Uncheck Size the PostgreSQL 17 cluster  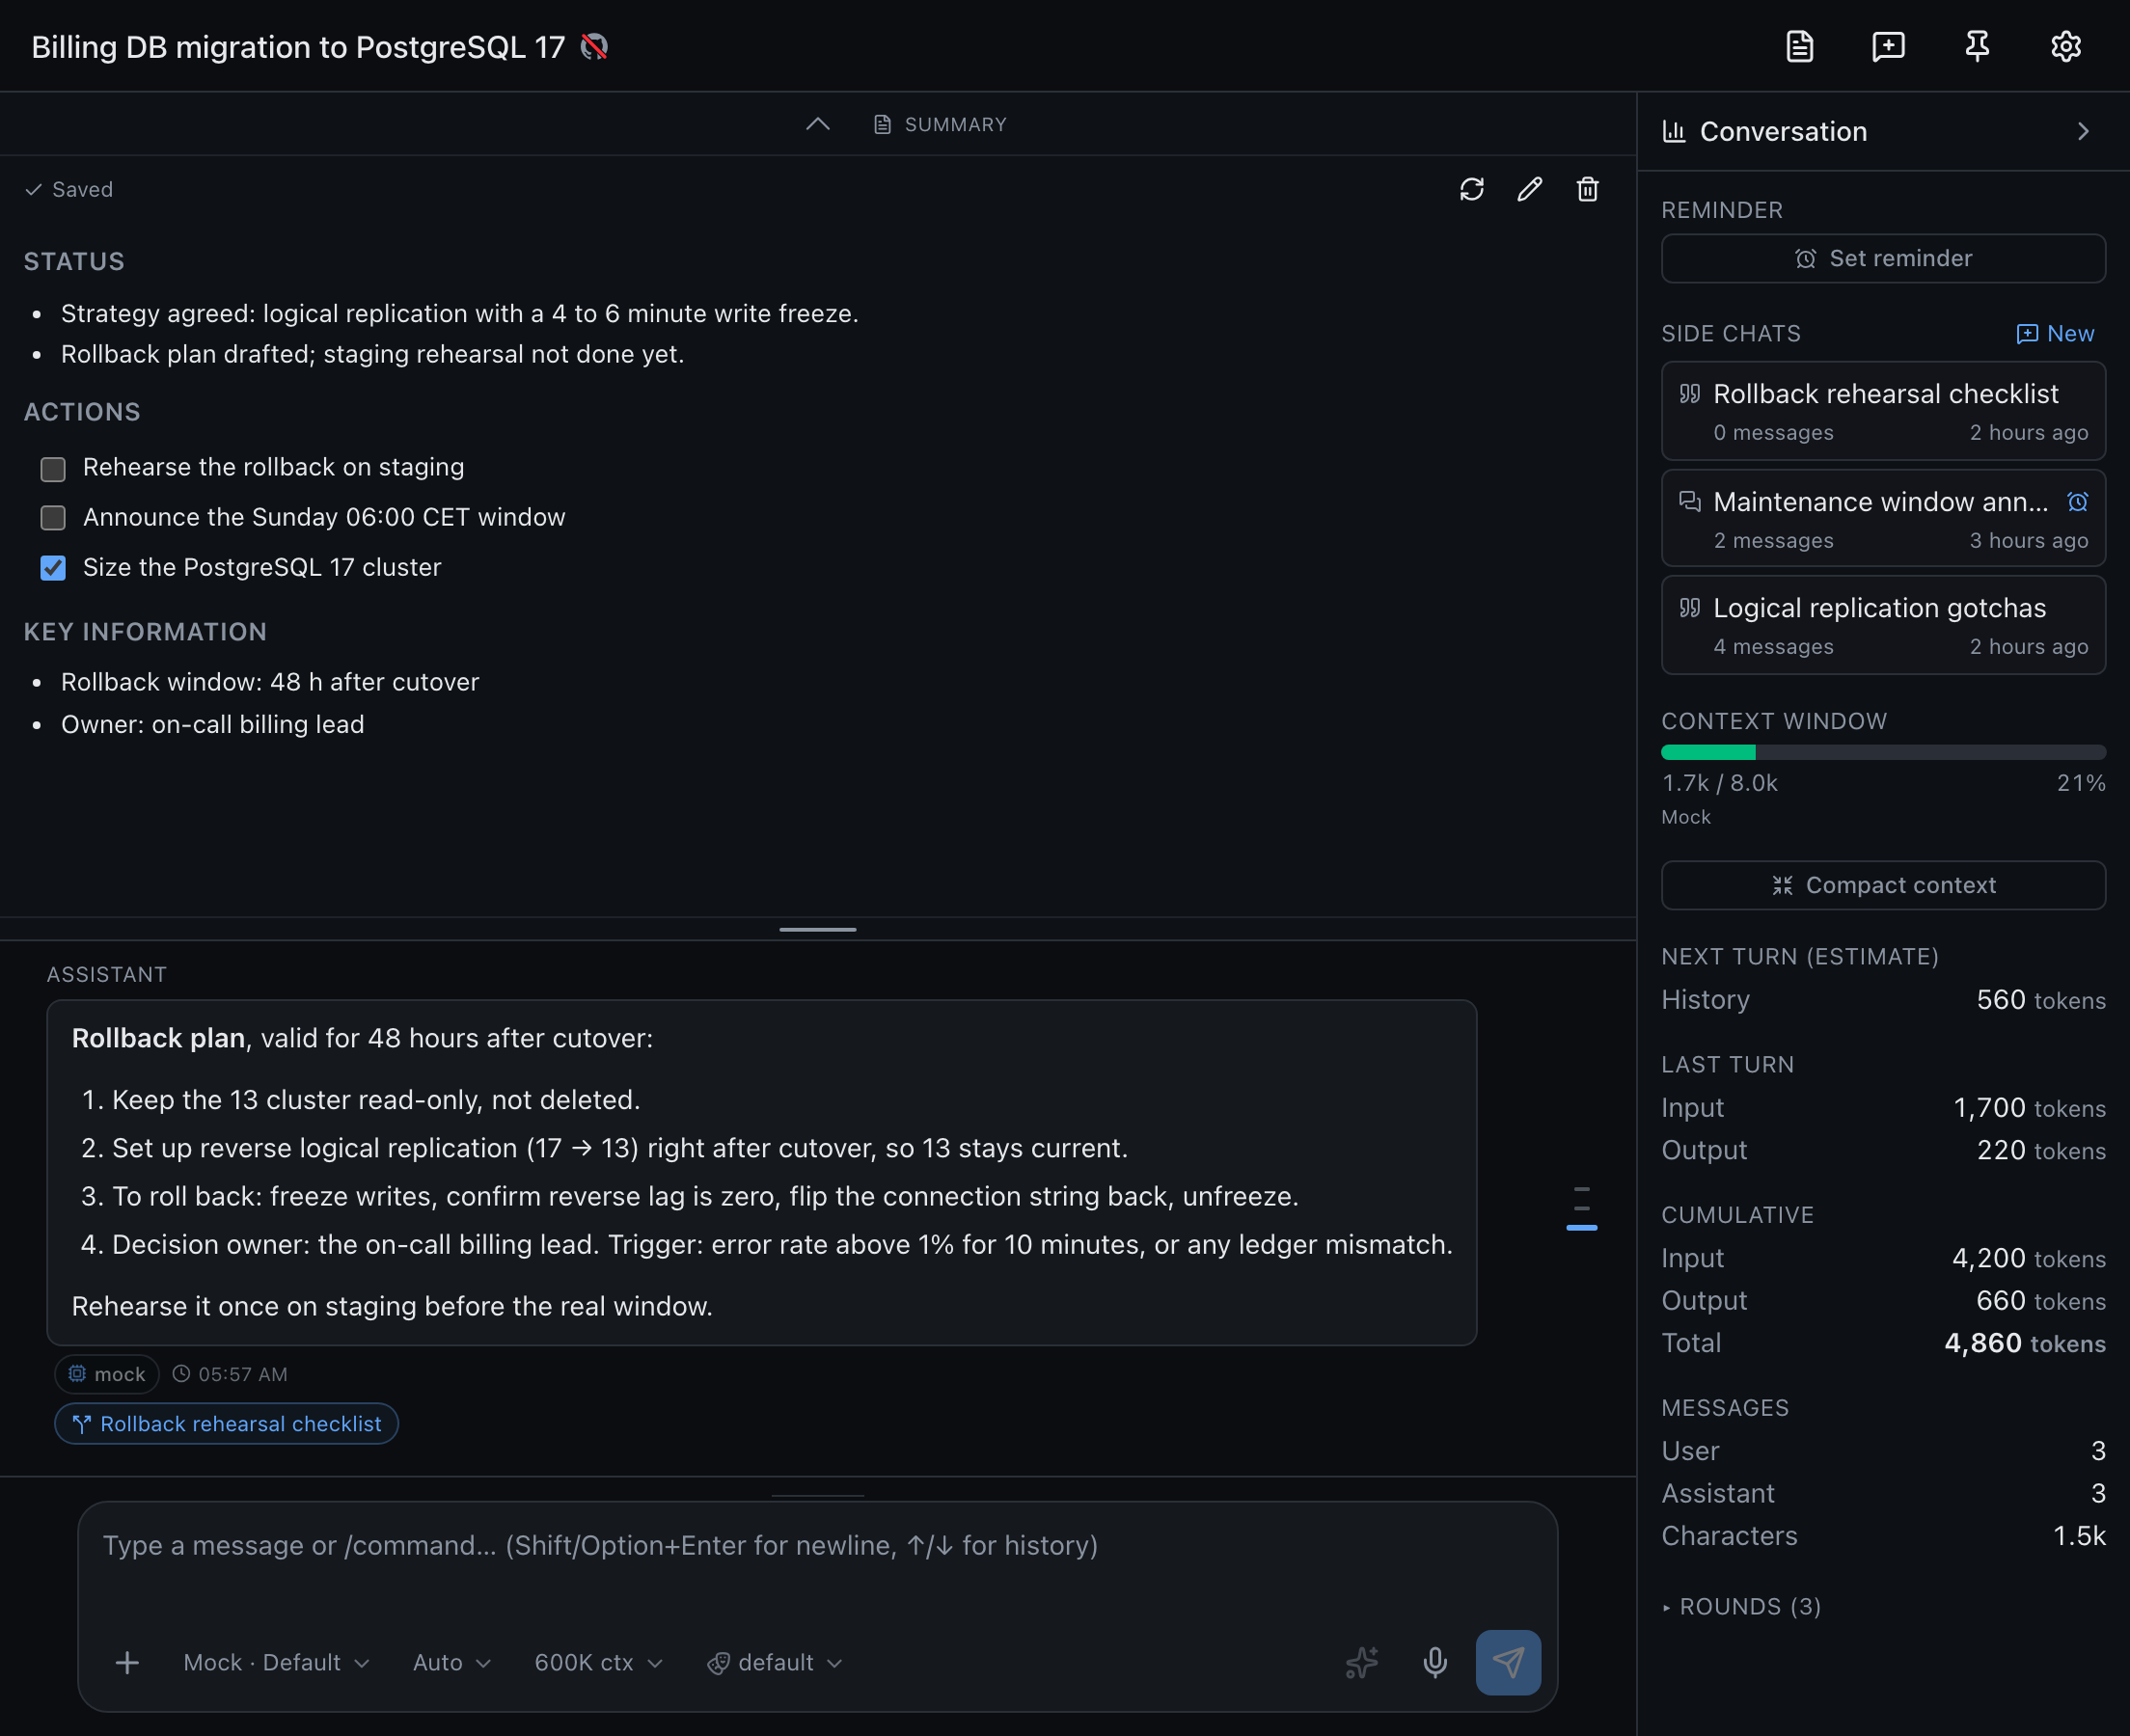(x=53, y=568)
